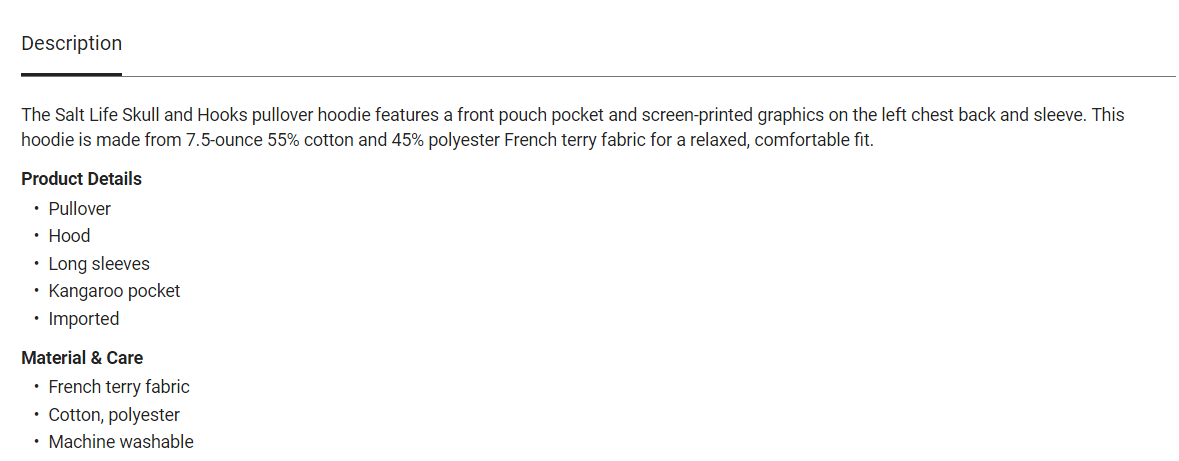Click the dark underline beneath Description tab
Image resolution: width=1179 pixels, height=461 pixels.
(x=71, y=74)
